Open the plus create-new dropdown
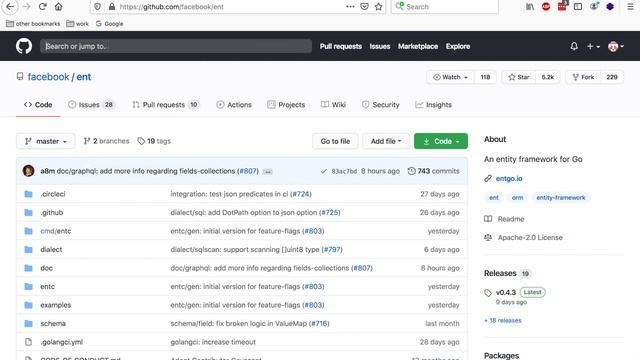This screenshot has width=640, height=360. coord(593,46)
